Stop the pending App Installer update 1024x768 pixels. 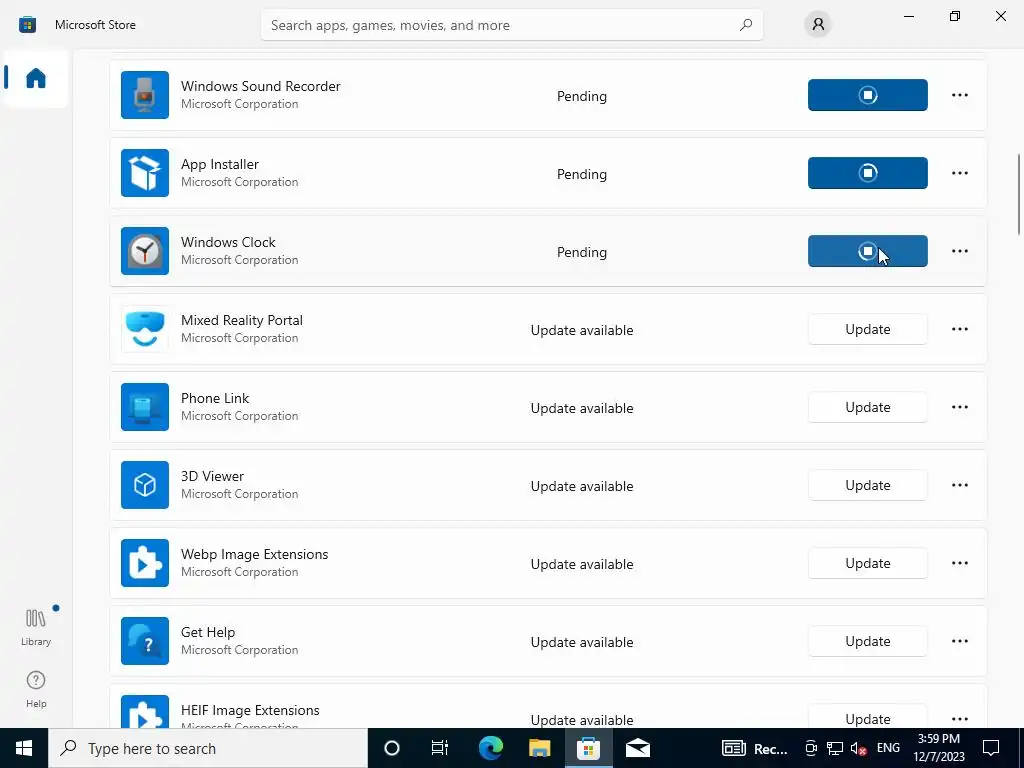click(867, 173)
